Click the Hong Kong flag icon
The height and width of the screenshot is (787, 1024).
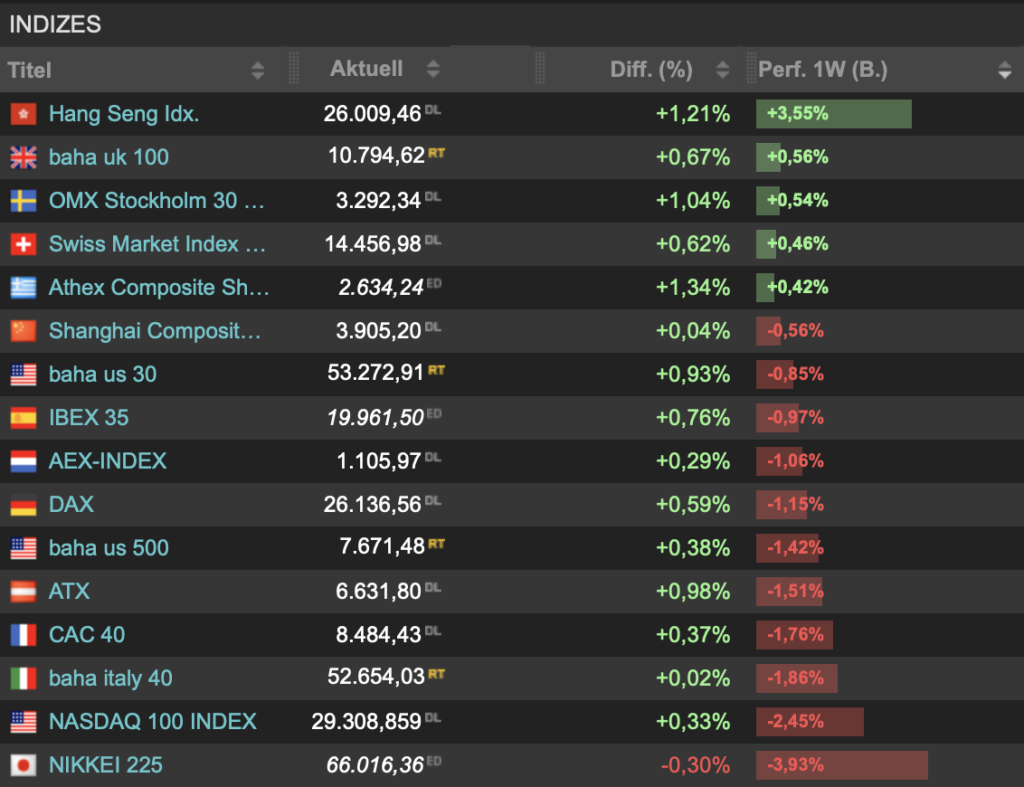(24, 114)
